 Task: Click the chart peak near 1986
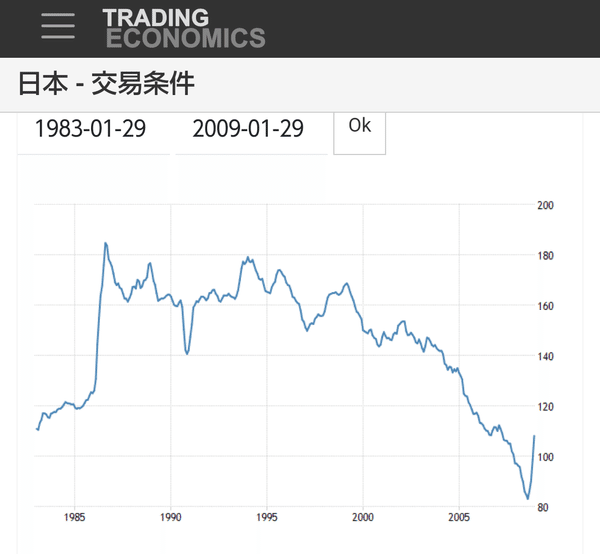click(105, 243)
